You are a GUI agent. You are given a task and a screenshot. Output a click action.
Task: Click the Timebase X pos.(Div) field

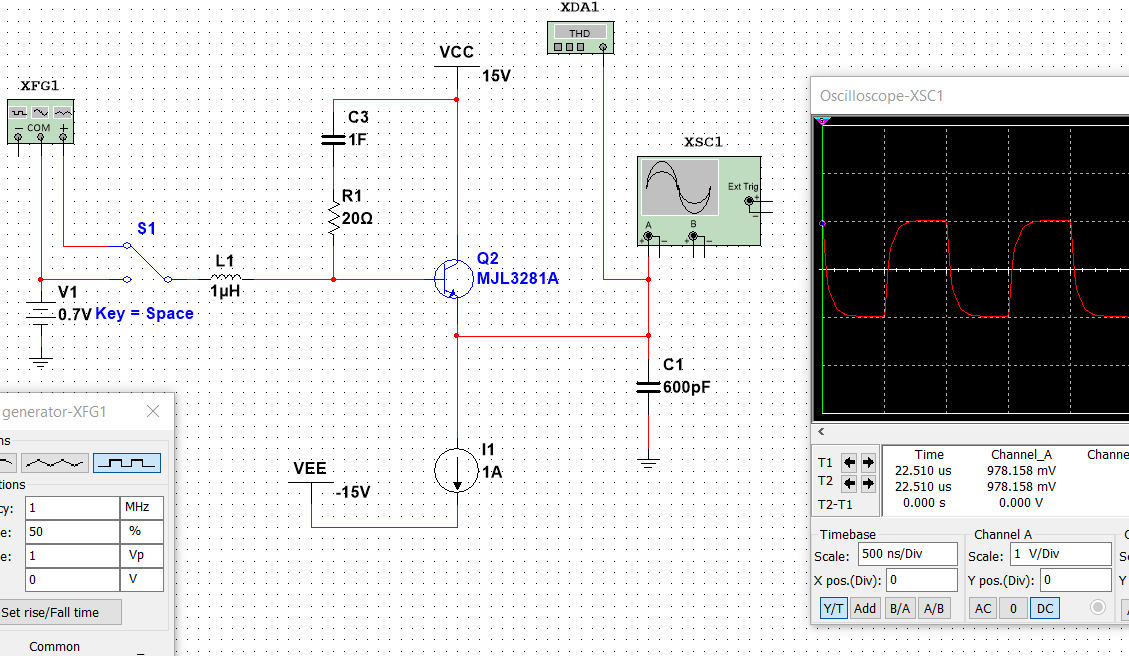point(922,580)
